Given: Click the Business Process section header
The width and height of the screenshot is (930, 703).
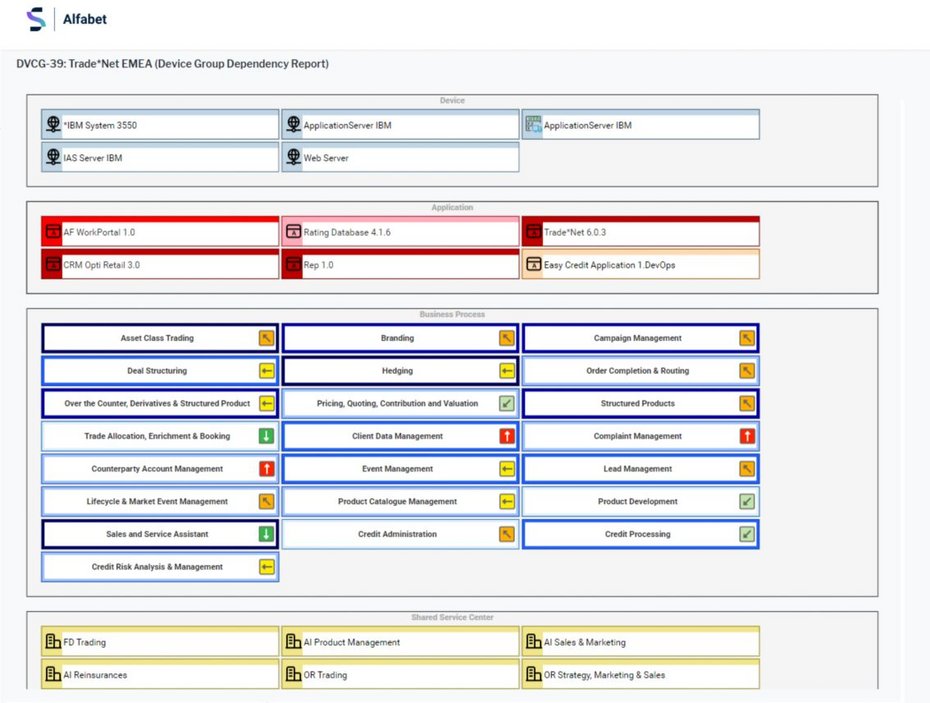Looking at the screenshot, I should 452,314.
